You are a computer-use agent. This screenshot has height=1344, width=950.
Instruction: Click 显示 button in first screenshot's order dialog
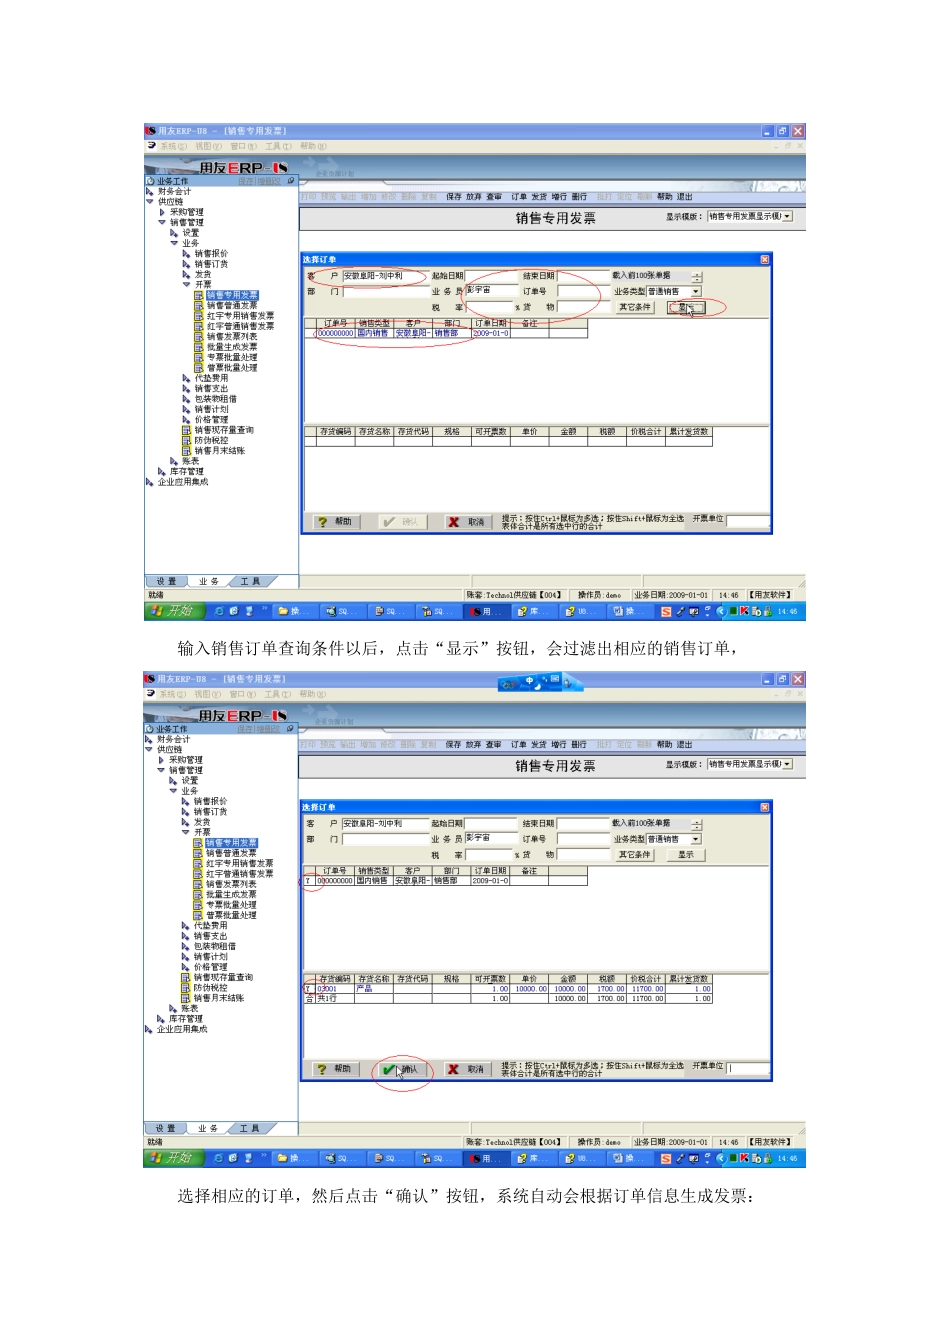[686, 307]
